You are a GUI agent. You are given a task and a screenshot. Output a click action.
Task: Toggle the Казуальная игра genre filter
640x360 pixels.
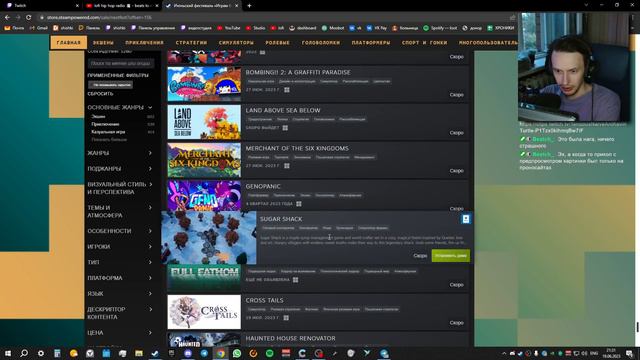(108, 132)
